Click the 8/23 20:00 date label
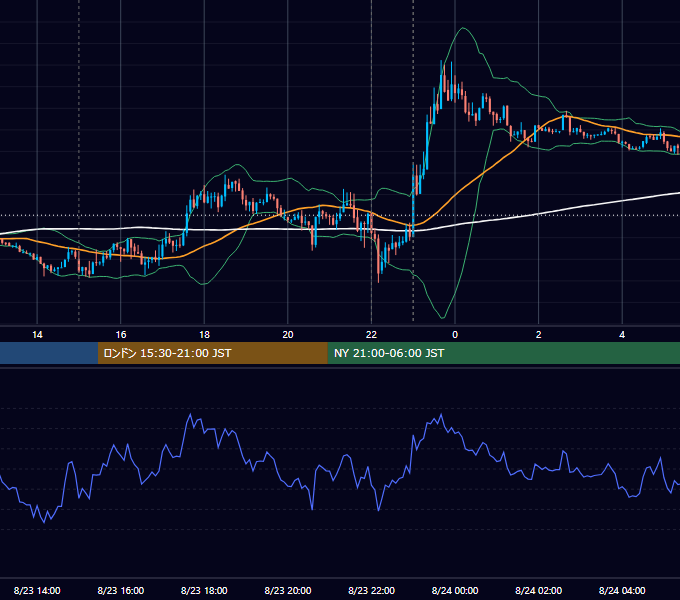680x600 pixels. click(288, 590)
